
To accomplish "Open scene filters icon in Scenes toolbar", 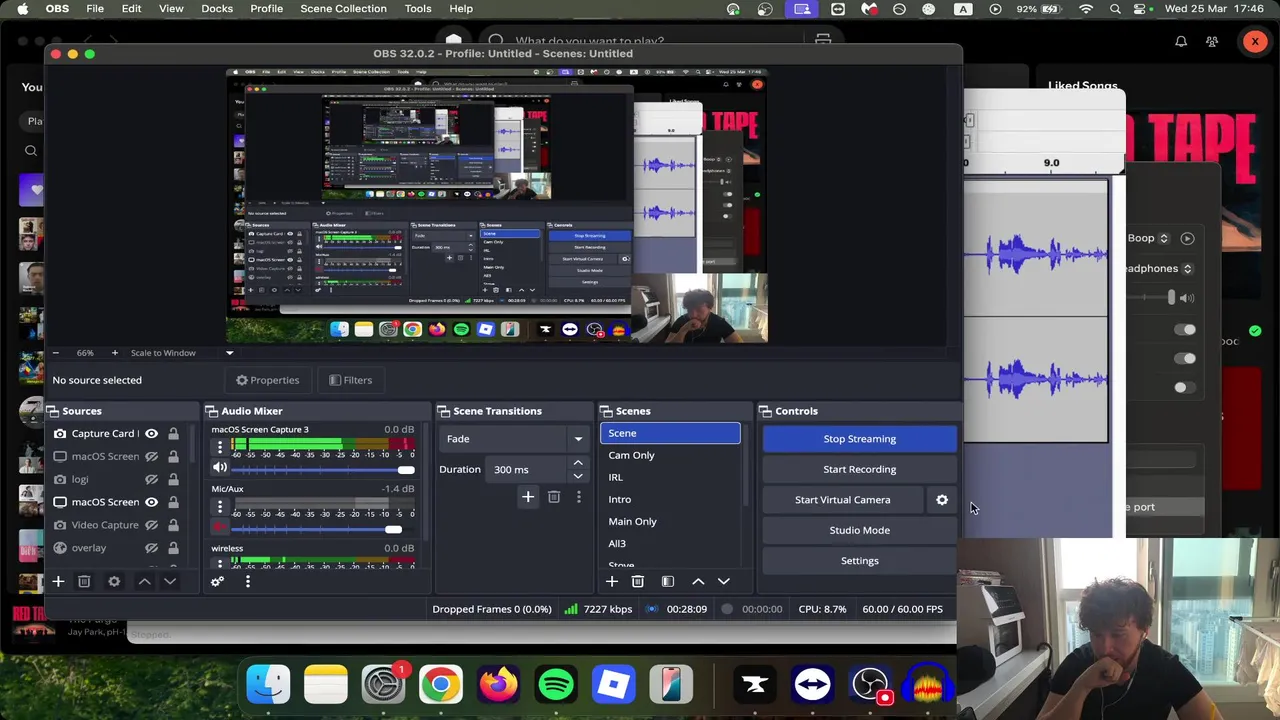I will pyautogui.click(x=668, y=581).
